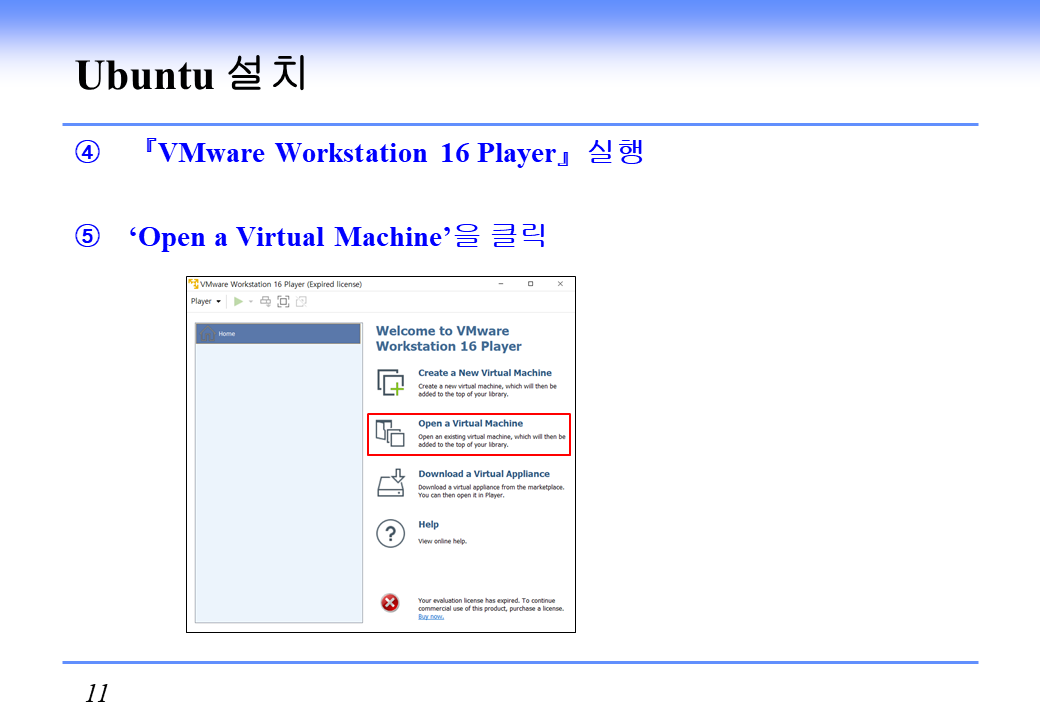Click 'Download a virtual appliance from the marketplace' text
Screen dimensions: 1040x720
pos(491,491)
